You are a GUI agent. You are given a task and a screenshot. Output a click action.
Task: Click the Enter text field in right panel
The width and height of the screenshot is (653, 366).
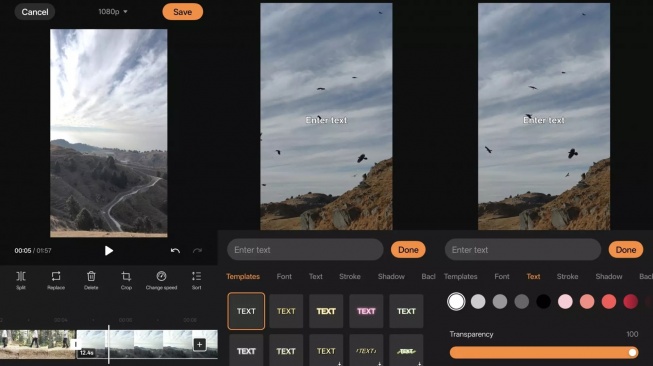pyautogui.click(x=523, y=250)
